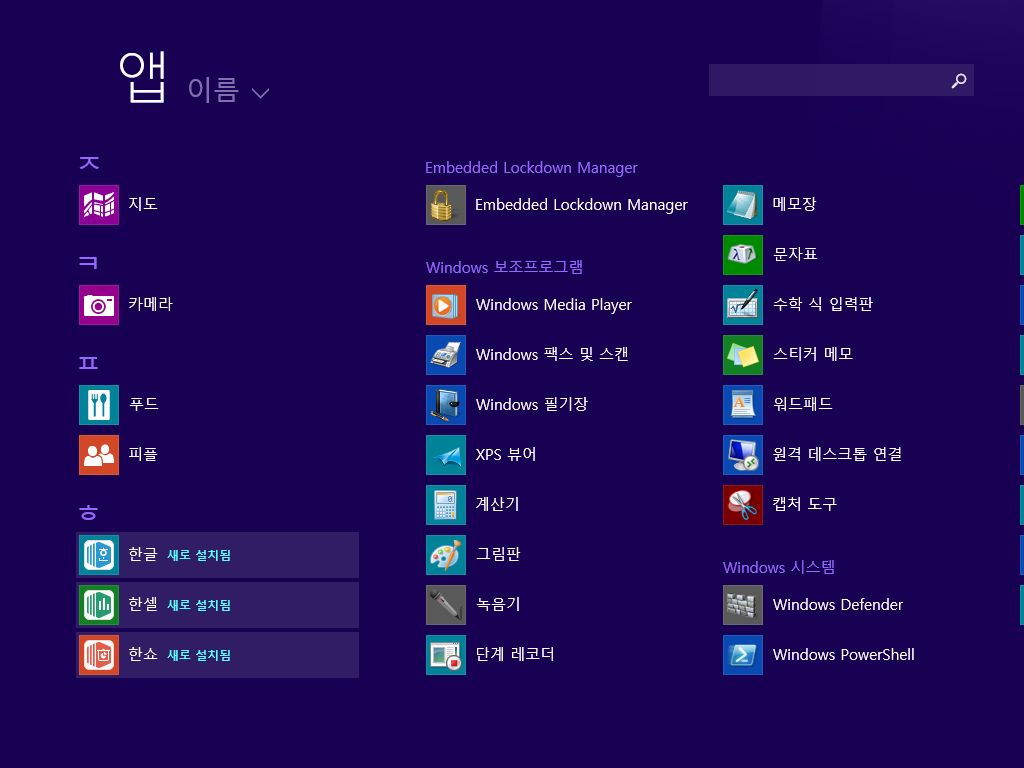This screenshot has height=768, width=1024.
Task: Open 원격 데스크톱 연결 icon
Action: coord(743,455)
